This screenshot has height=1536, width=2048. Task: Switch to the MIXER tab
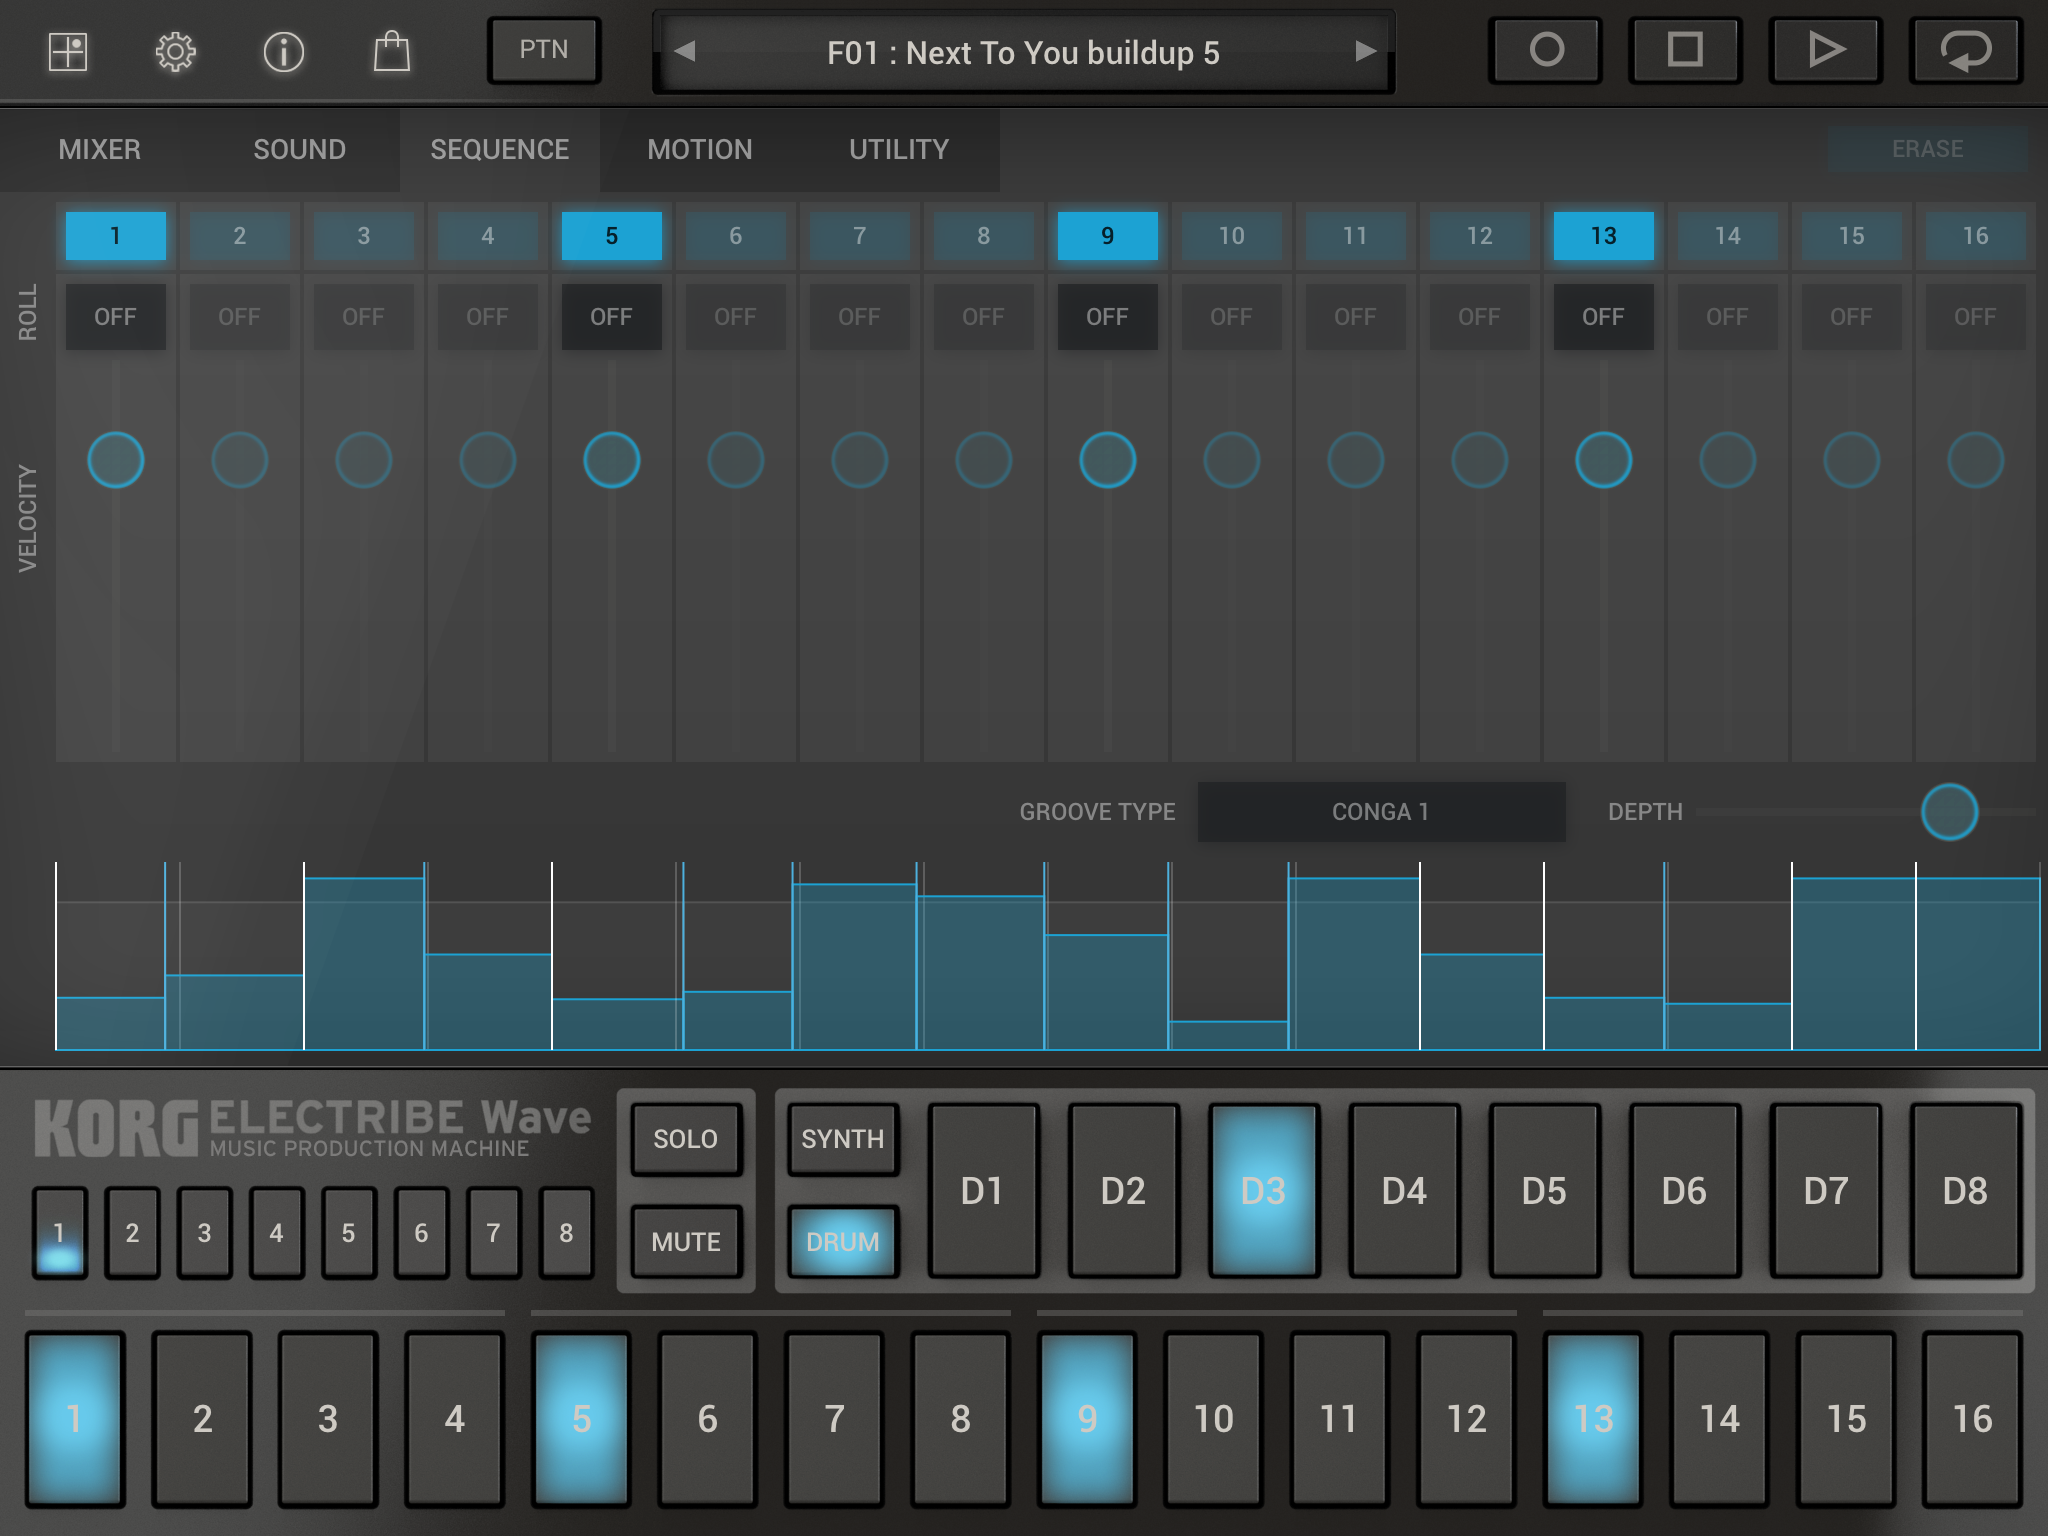click(x=99, y=150)
